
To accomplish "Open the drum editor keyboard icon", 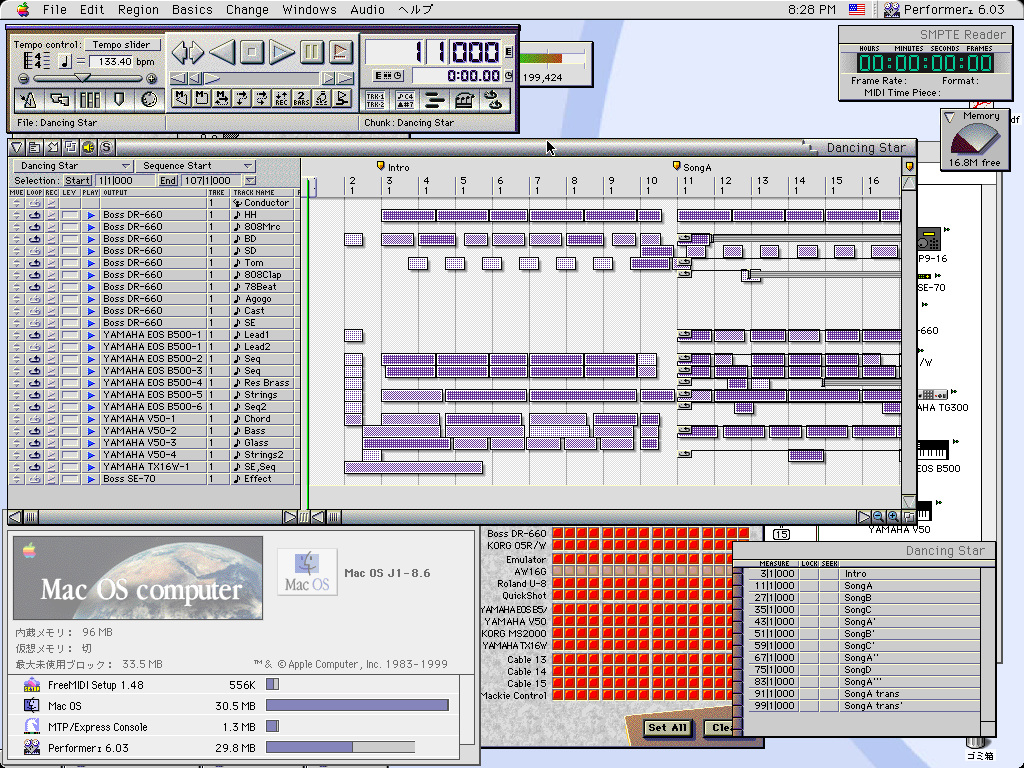I will tap(464, 100).
